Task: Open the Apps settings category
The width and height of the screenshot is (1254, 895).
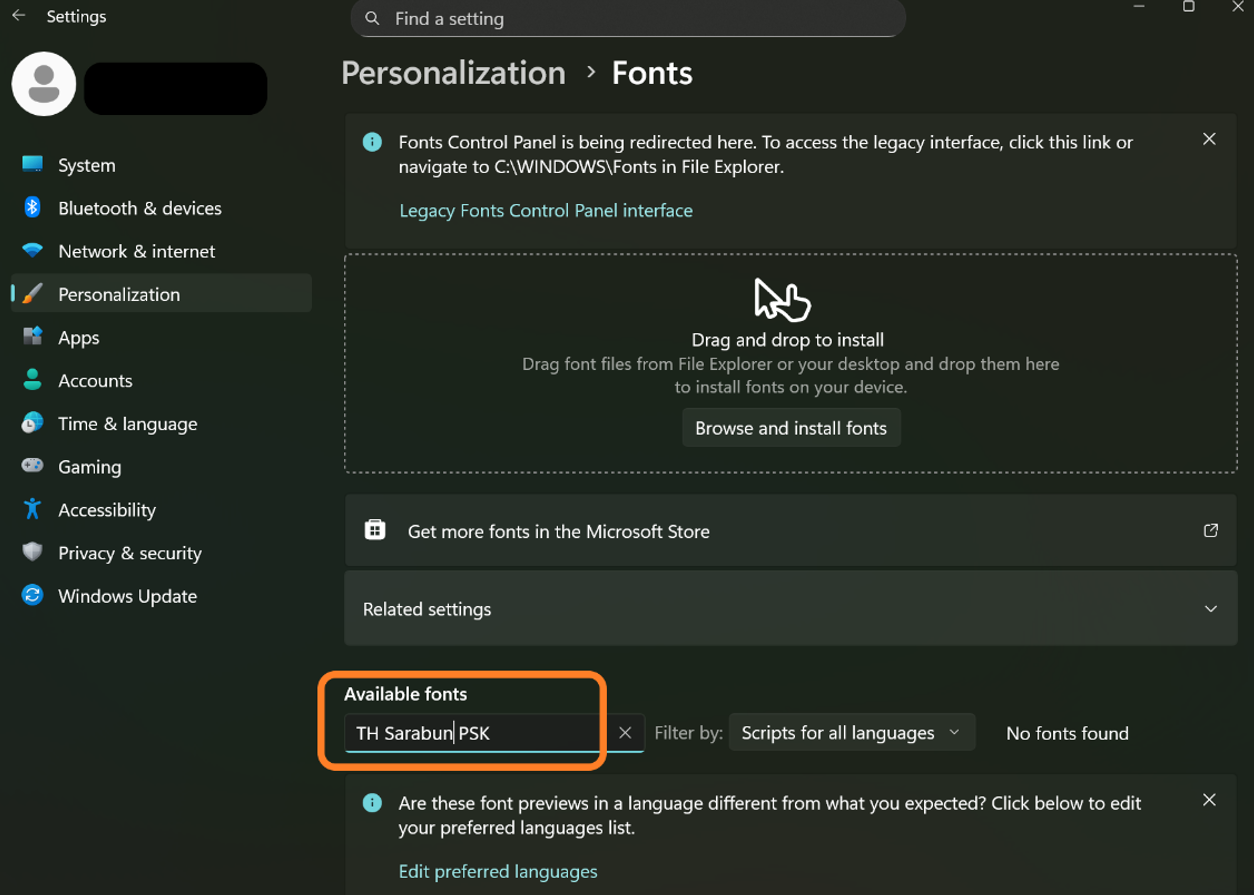Action: [78, 337]
